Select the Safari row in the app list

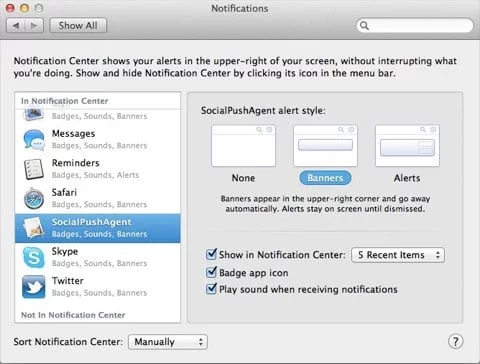(x=98, y=198)
